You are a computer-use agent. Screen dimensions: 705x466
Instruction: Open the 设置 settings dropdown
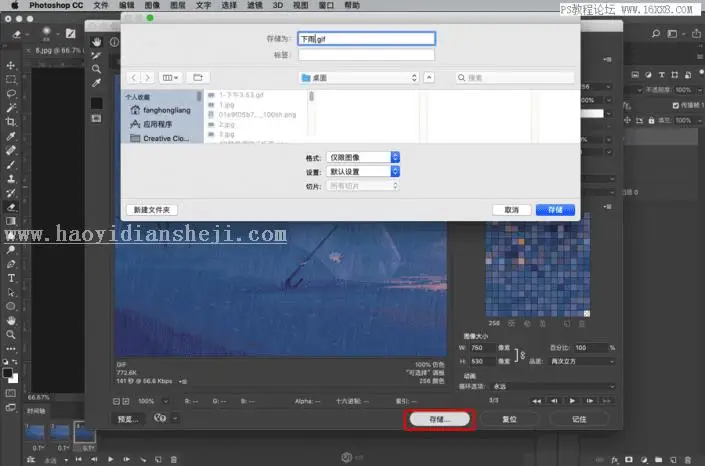[363, 171]
